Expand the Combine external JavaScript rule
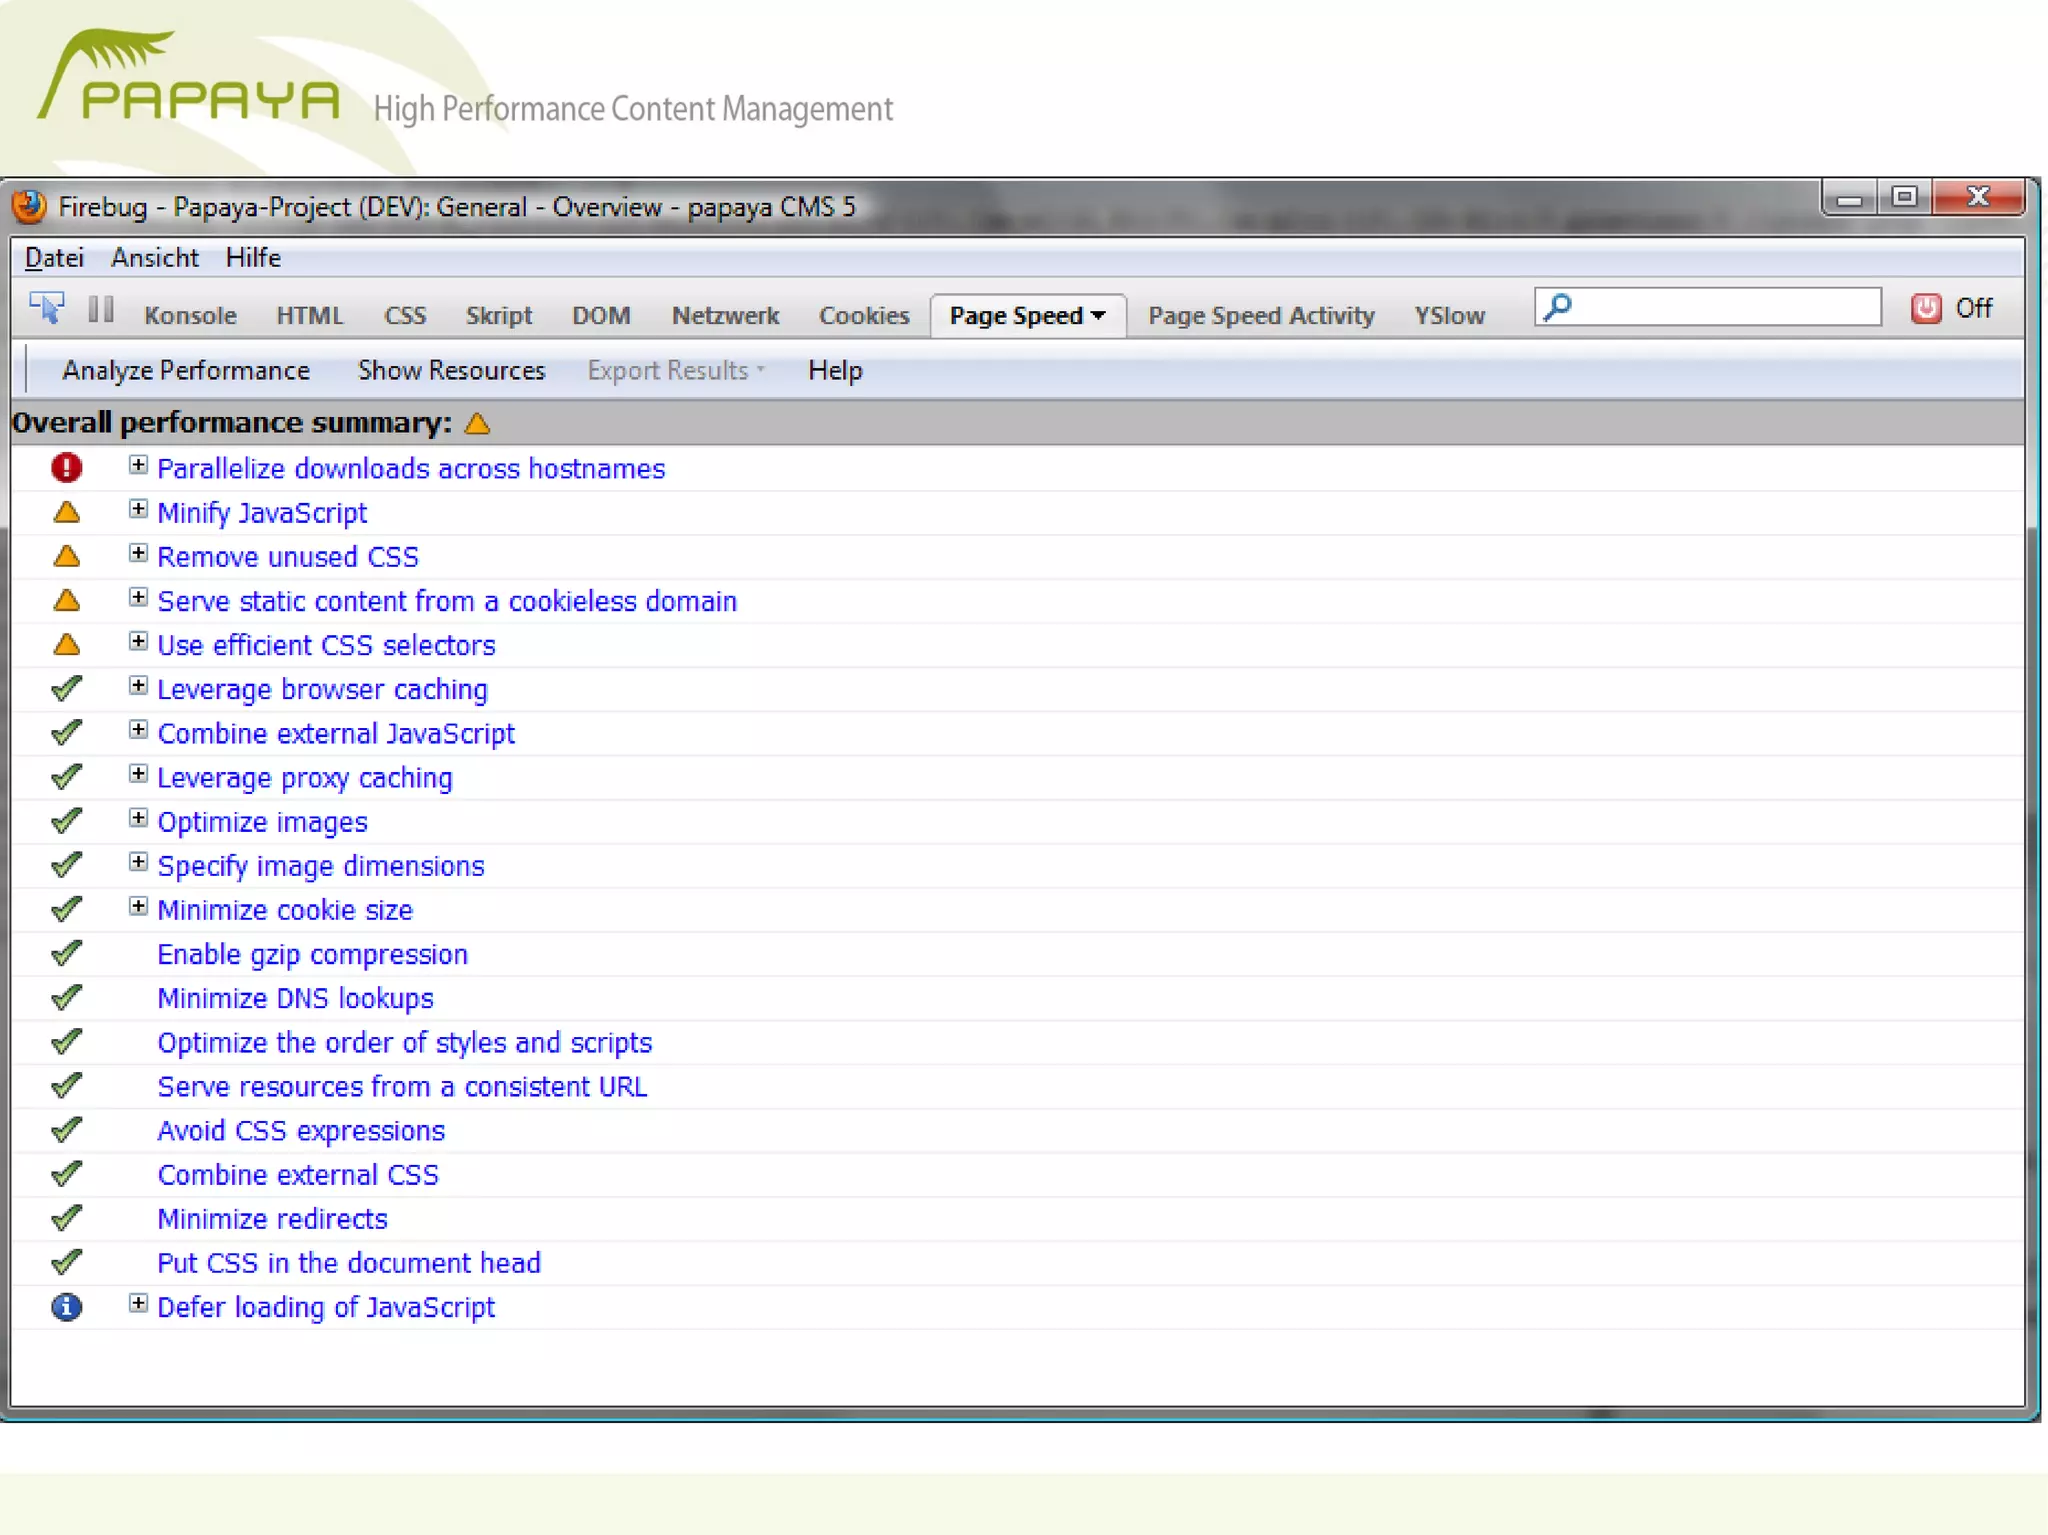2048x1535 pixels. pyautogui.click(x=138, y=730)
